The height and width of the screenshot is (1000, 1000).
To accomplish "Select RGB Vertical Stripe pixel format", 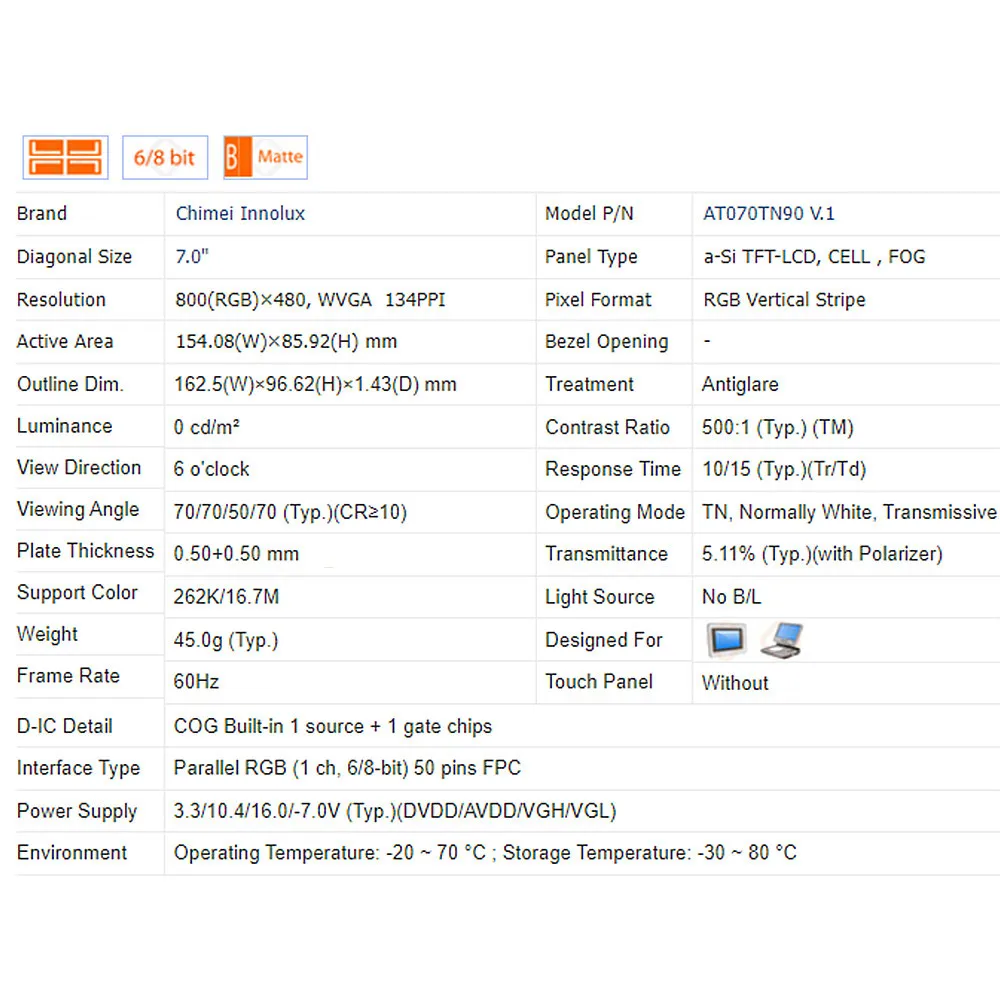I will pyautogui.click(x=784, y=300).
